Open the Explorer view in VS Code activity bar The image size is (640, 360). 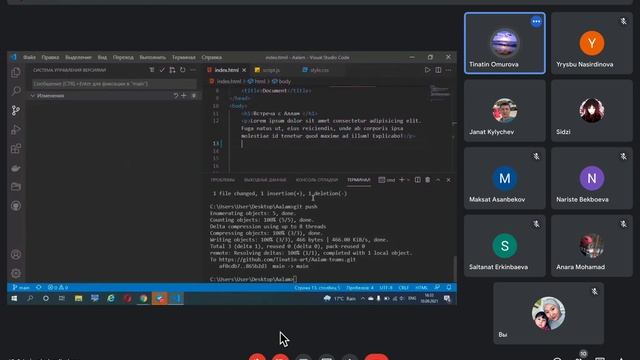16,72
